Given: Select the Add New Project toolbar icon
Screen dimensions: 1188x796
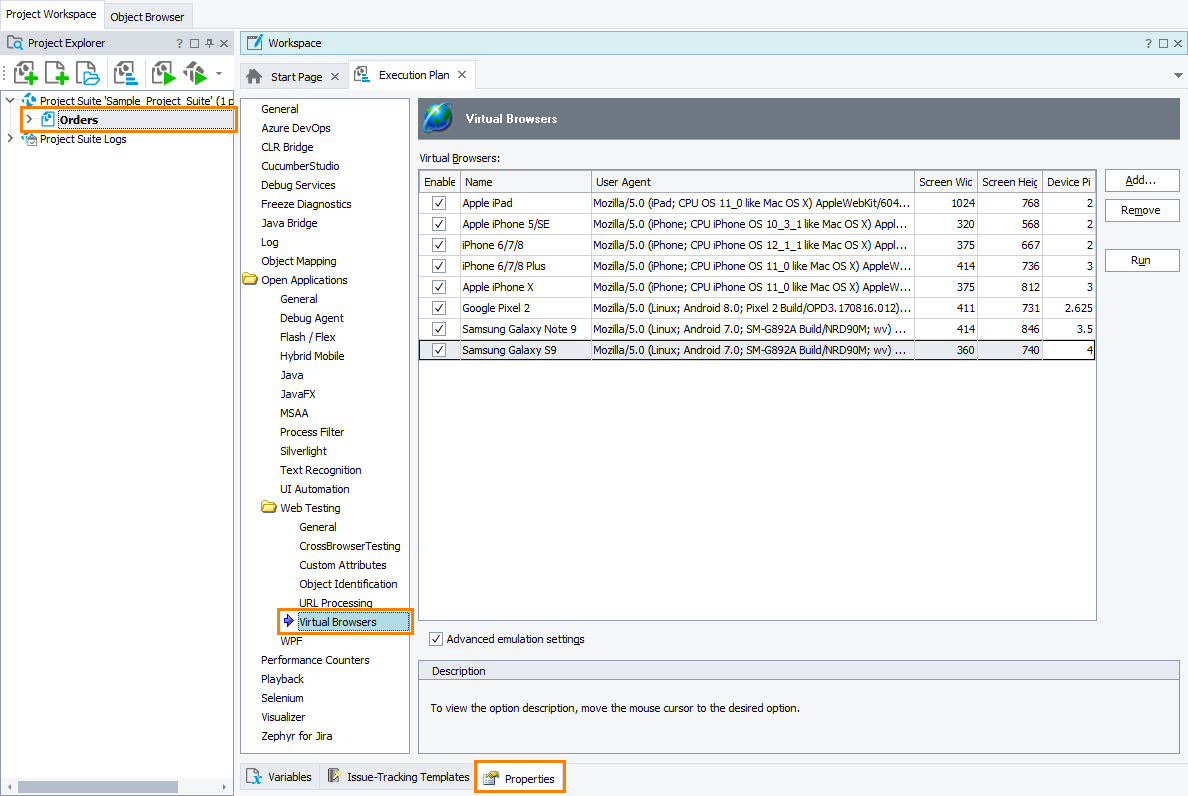Looking at the screenshot, I should [x=25, y=73].
